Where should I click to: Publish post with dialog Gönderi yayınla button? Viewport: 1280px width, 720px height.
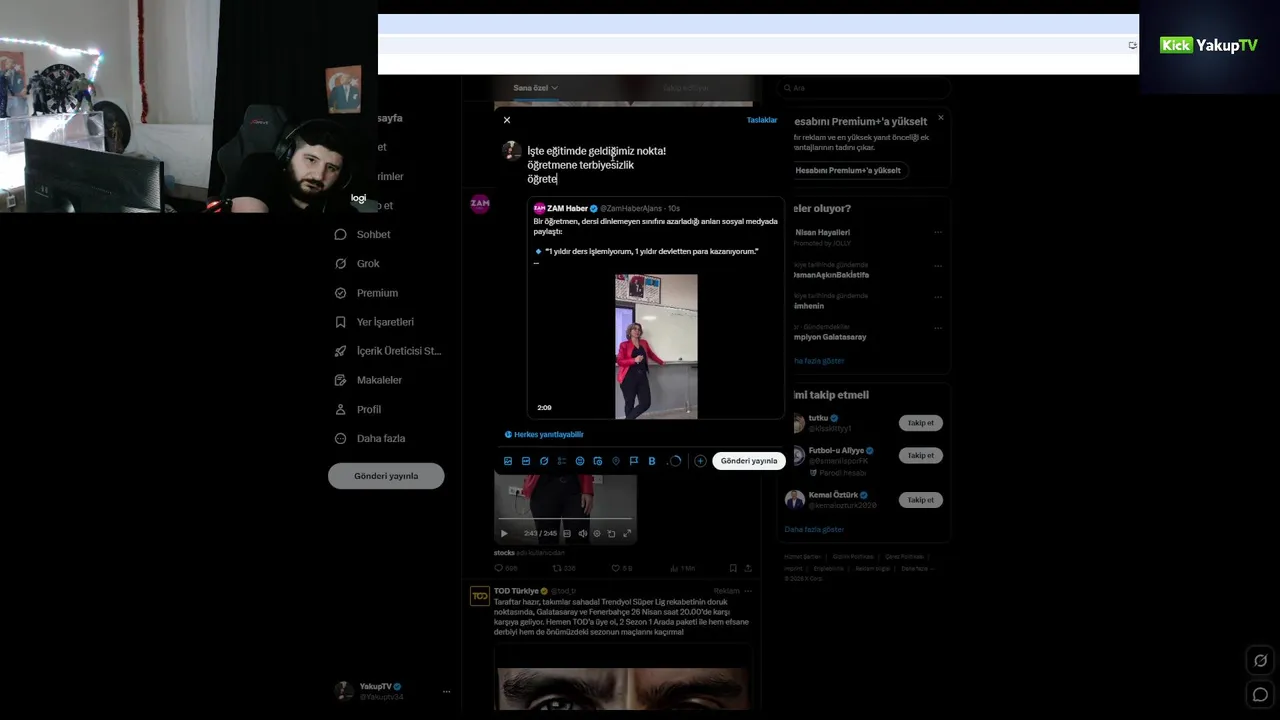click(x=749, y=461)
